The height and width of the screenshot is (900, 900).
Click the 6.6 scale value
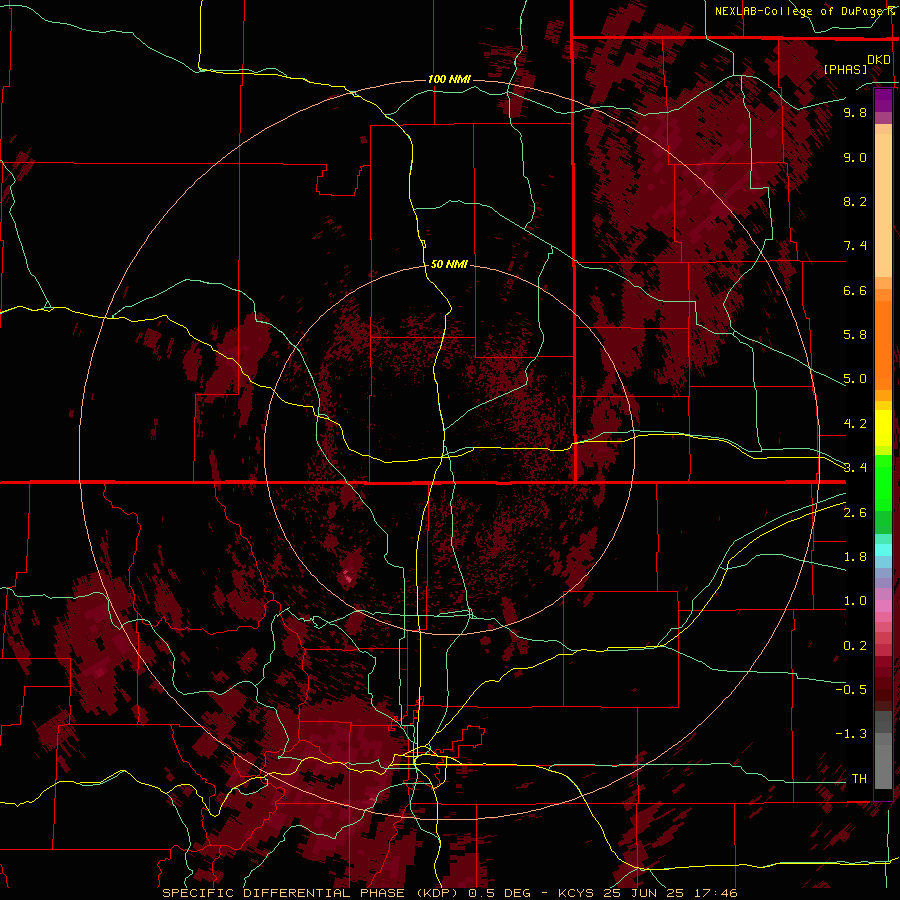pyautogui.click(x=855, y=290)
